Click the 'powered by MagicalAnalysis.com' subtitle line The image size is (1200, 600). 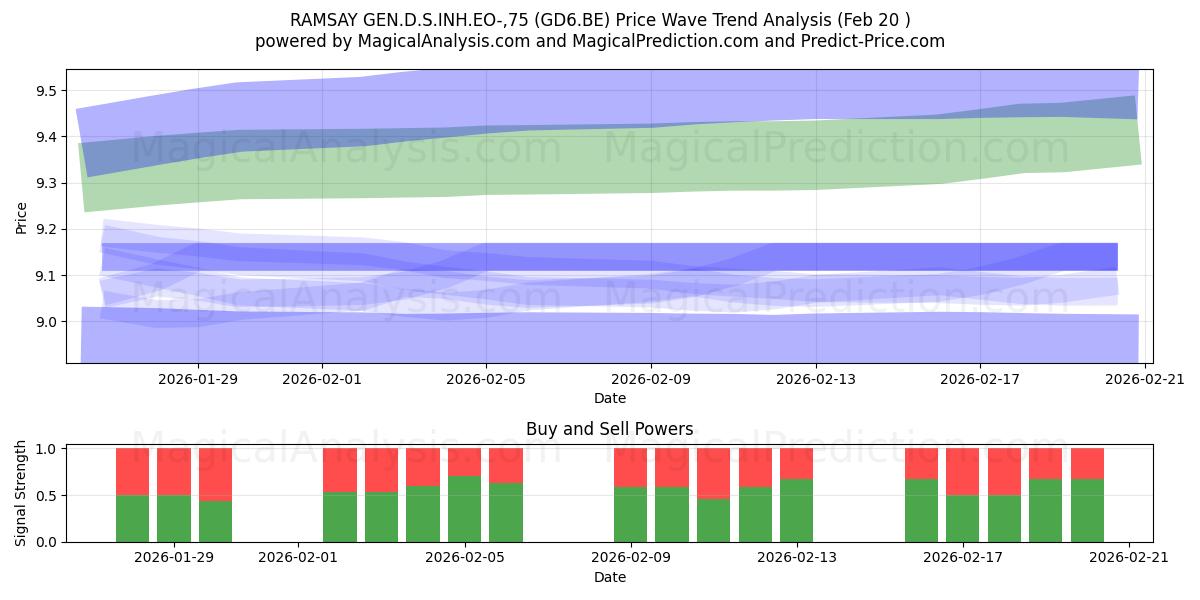click(x=600, y=41)
